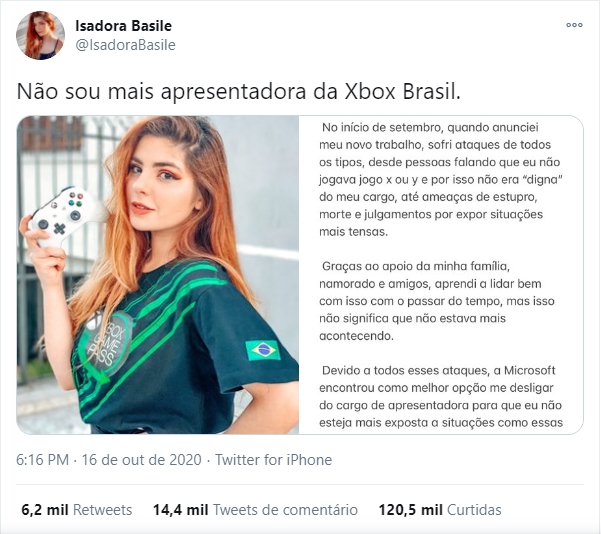View the 120,5 mil Curtidas list
The height and width of the screenshot is (534, 601).
pos(440,510)
